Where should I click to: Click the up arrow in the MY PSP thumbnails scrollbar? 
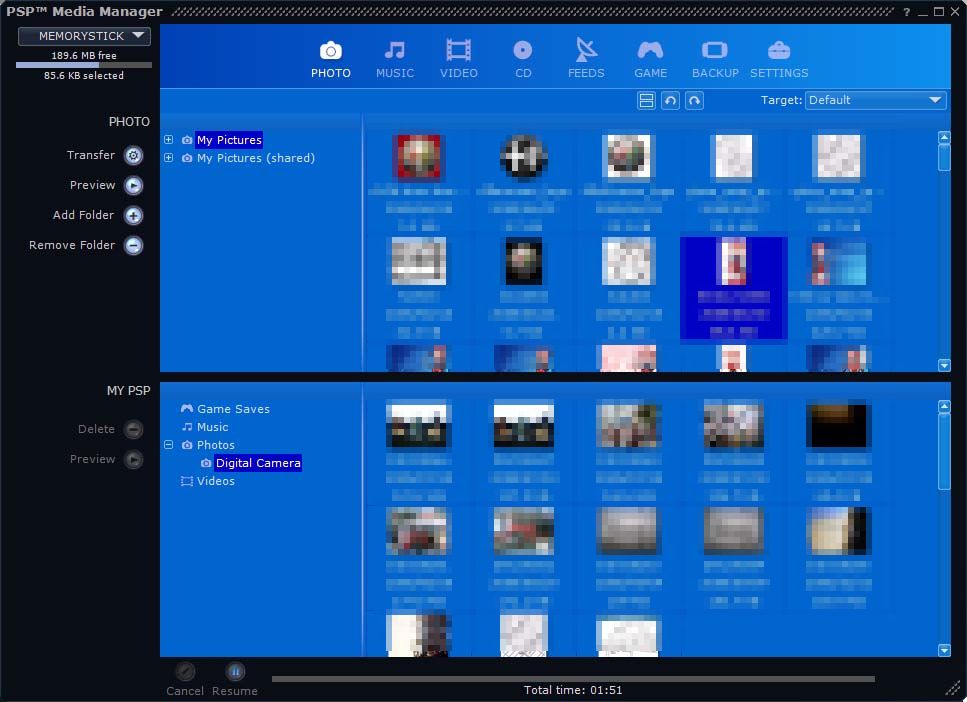(x=944, y=406)
